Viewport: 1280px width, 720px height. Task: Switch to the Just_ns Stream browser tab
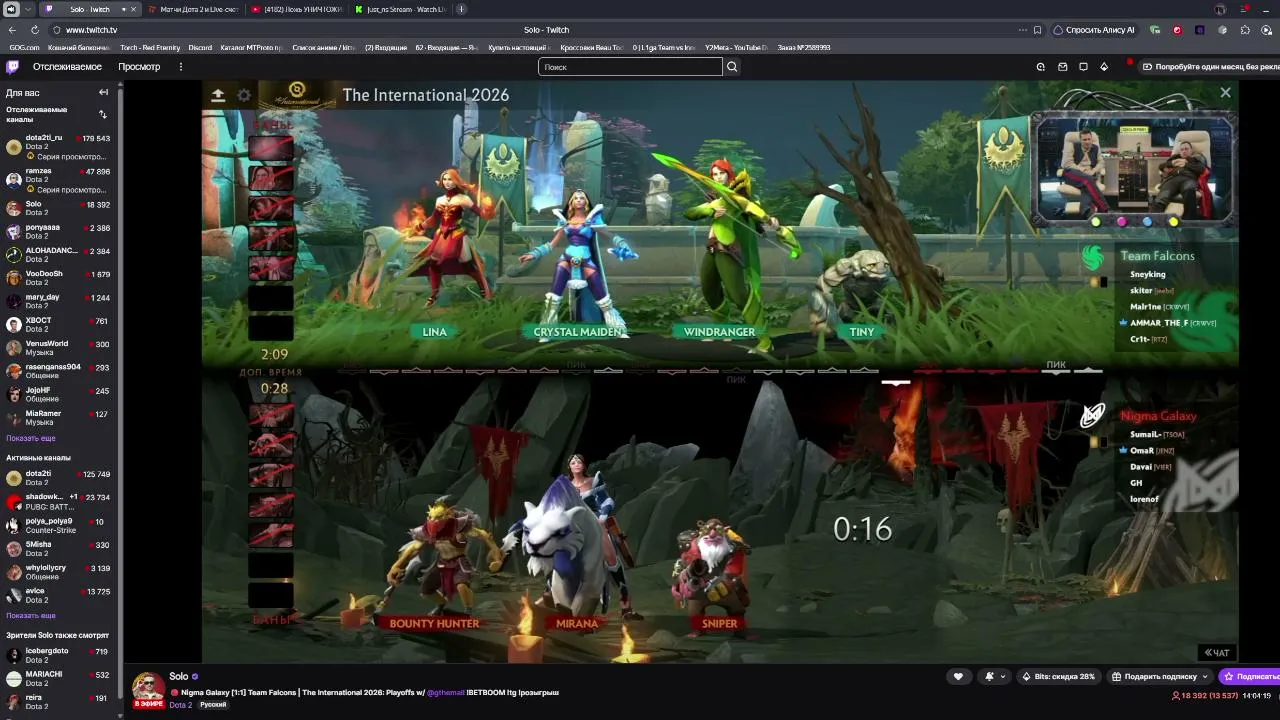[x=400, y=9]
